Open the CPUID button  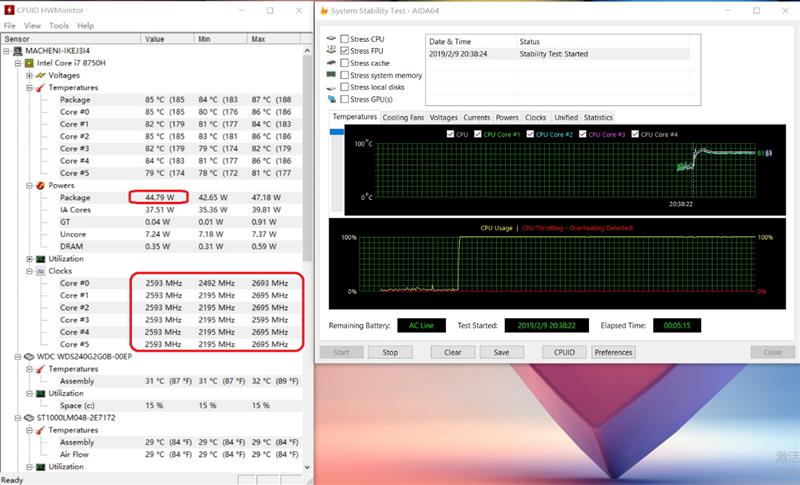[564, 352]
